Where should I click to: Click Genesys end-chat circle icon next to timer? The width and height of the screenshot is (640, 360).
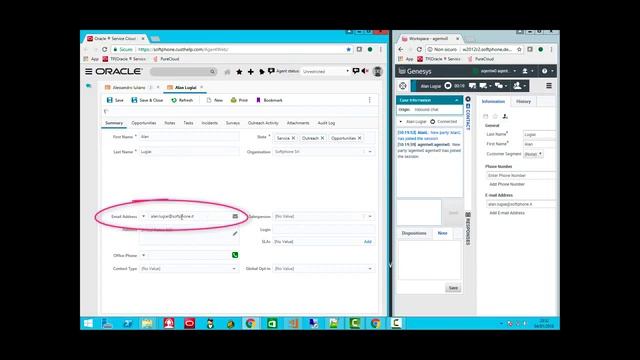tap(448, 86)
